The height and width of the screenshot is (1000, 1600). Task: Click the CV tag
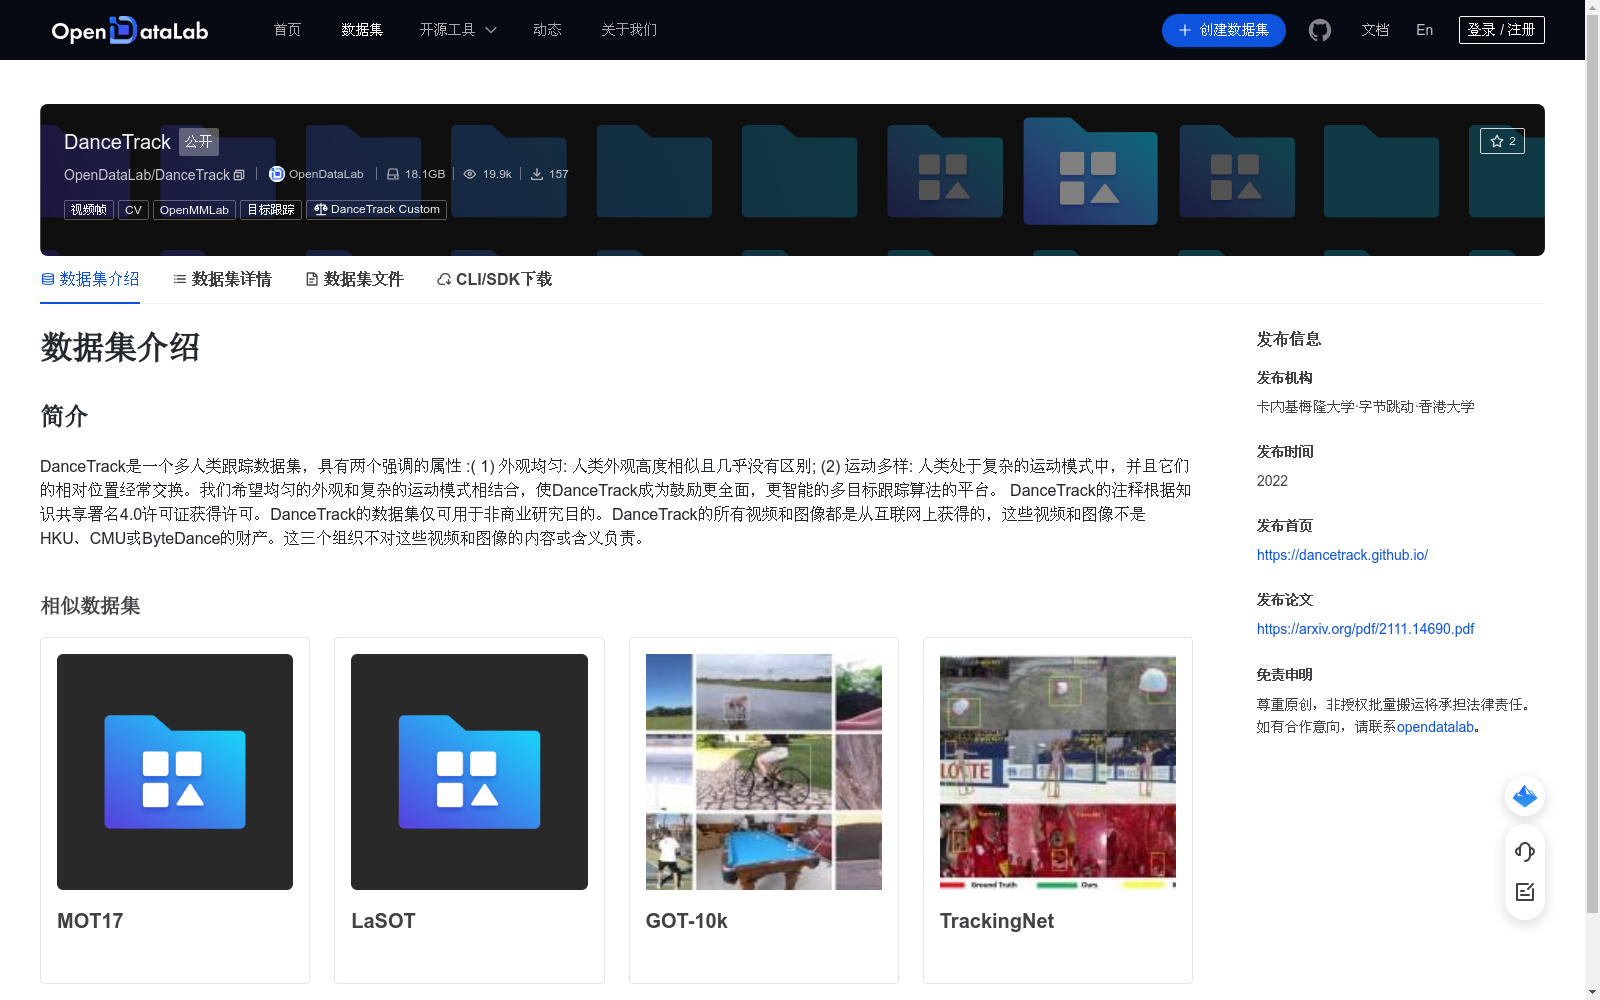point(133,210)
